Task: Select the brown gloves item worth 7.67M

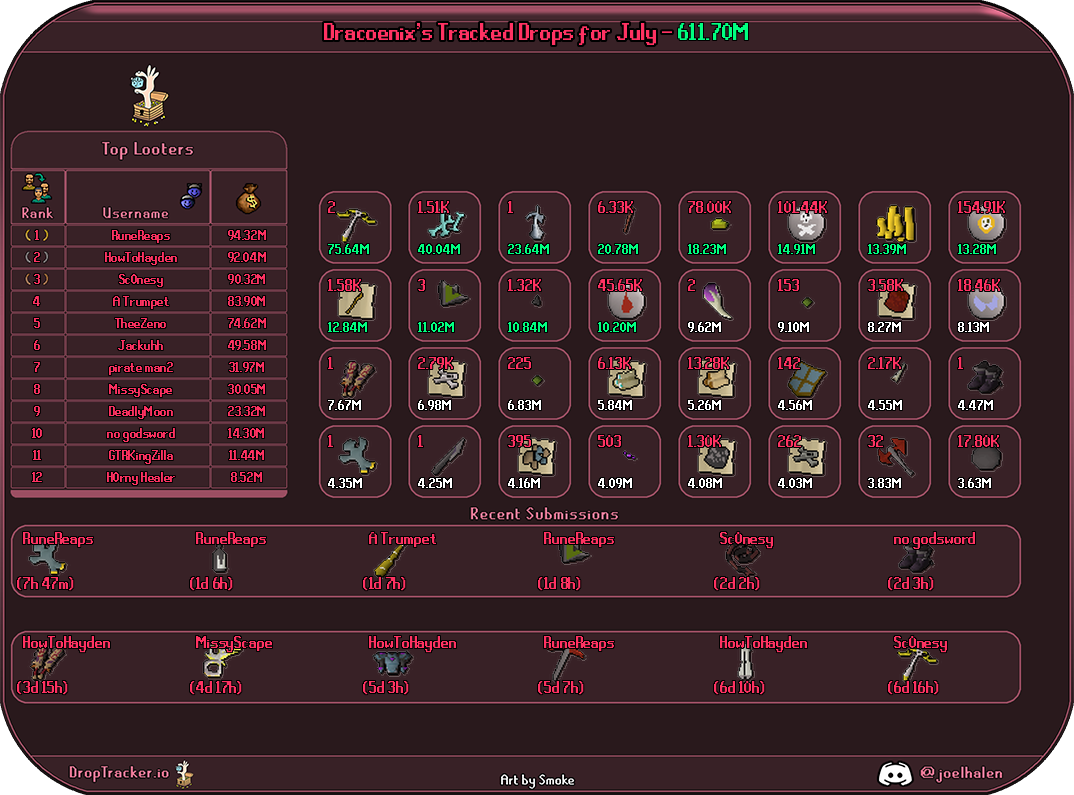Action: click(355, 383)
